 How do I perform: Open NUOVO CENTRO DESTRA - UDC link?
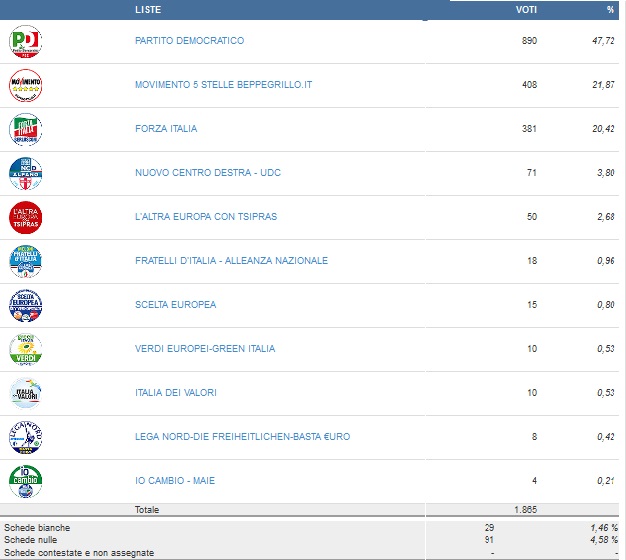[x=208, y=172]
